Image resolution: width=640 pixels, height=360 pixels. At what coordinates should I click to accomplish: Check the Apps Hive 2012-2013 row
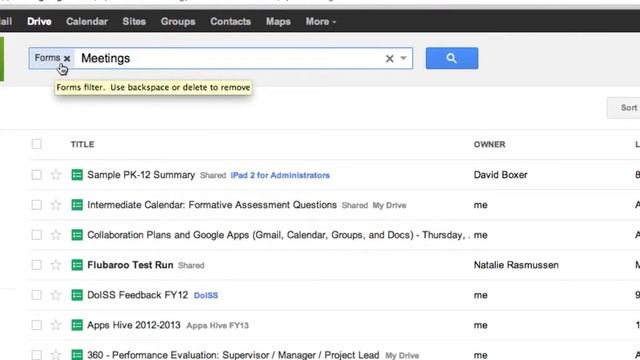pyautogui.click(x=36, y=325)
